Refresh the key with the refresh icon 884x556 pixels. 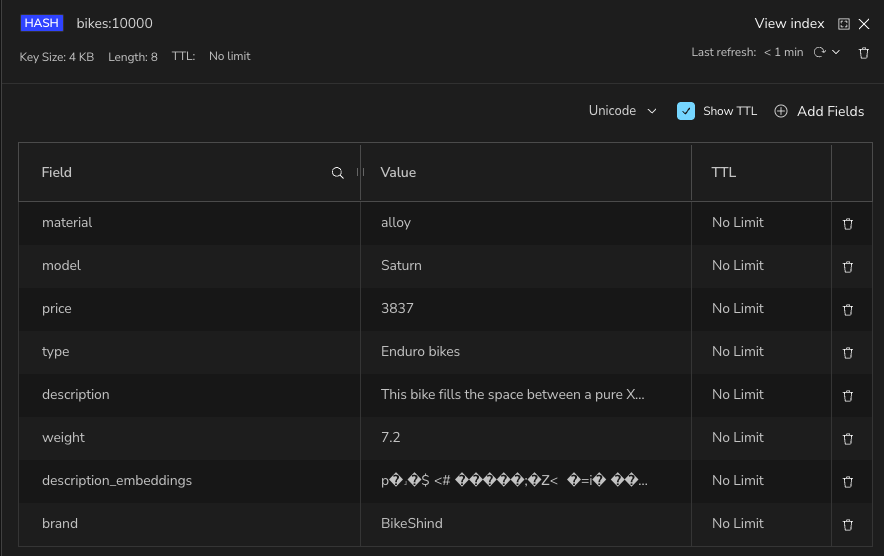819,52
